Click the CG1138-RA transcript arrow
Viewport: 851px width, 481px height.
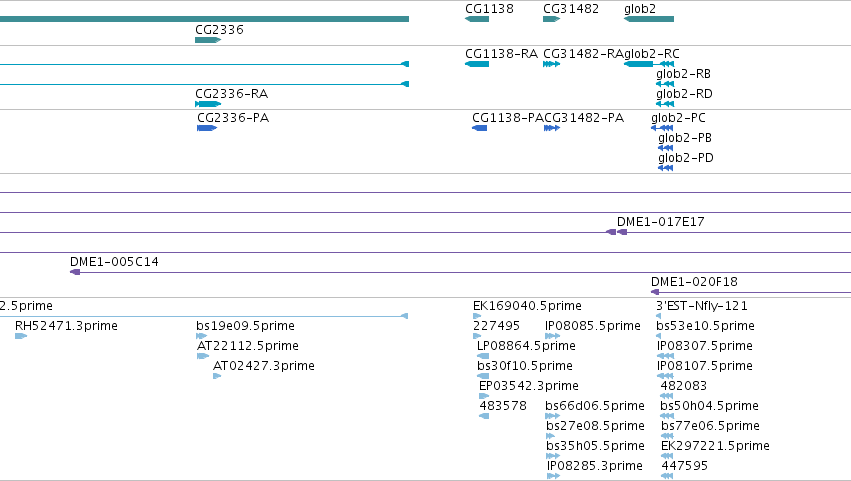477,64
